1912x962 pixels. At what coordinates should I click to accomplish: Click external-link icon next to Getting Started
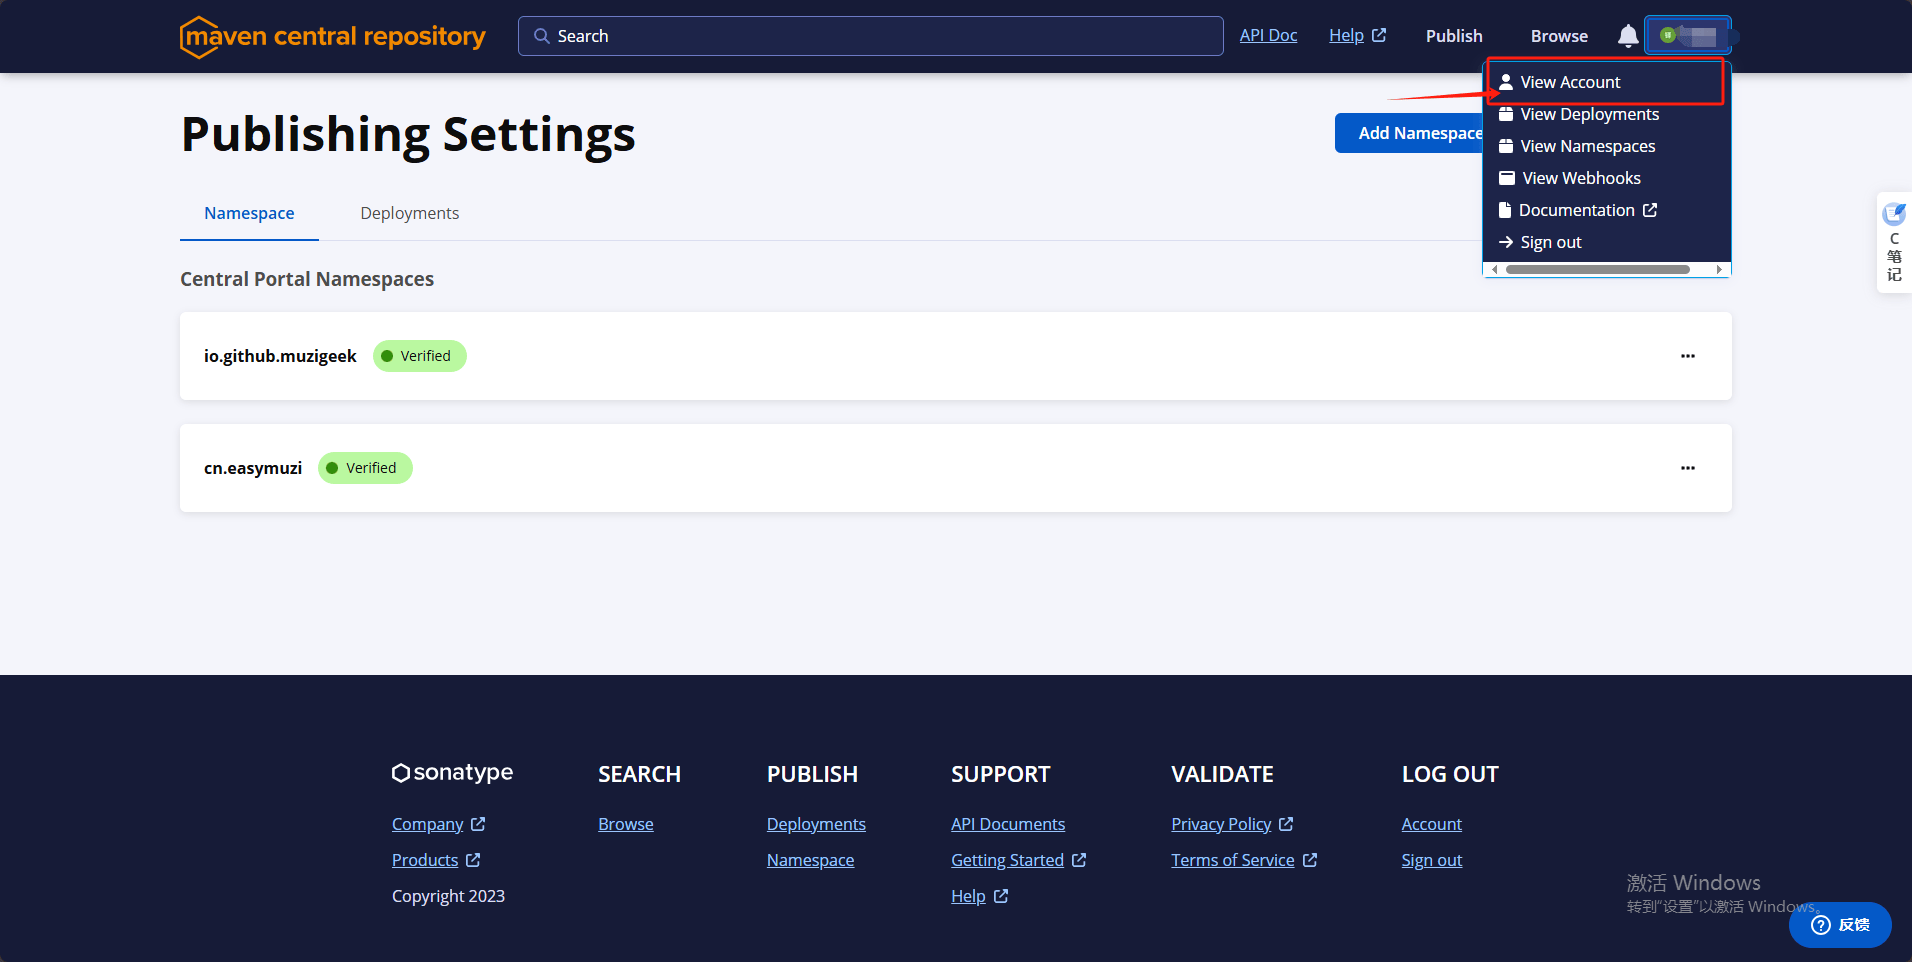point(1079,860)
